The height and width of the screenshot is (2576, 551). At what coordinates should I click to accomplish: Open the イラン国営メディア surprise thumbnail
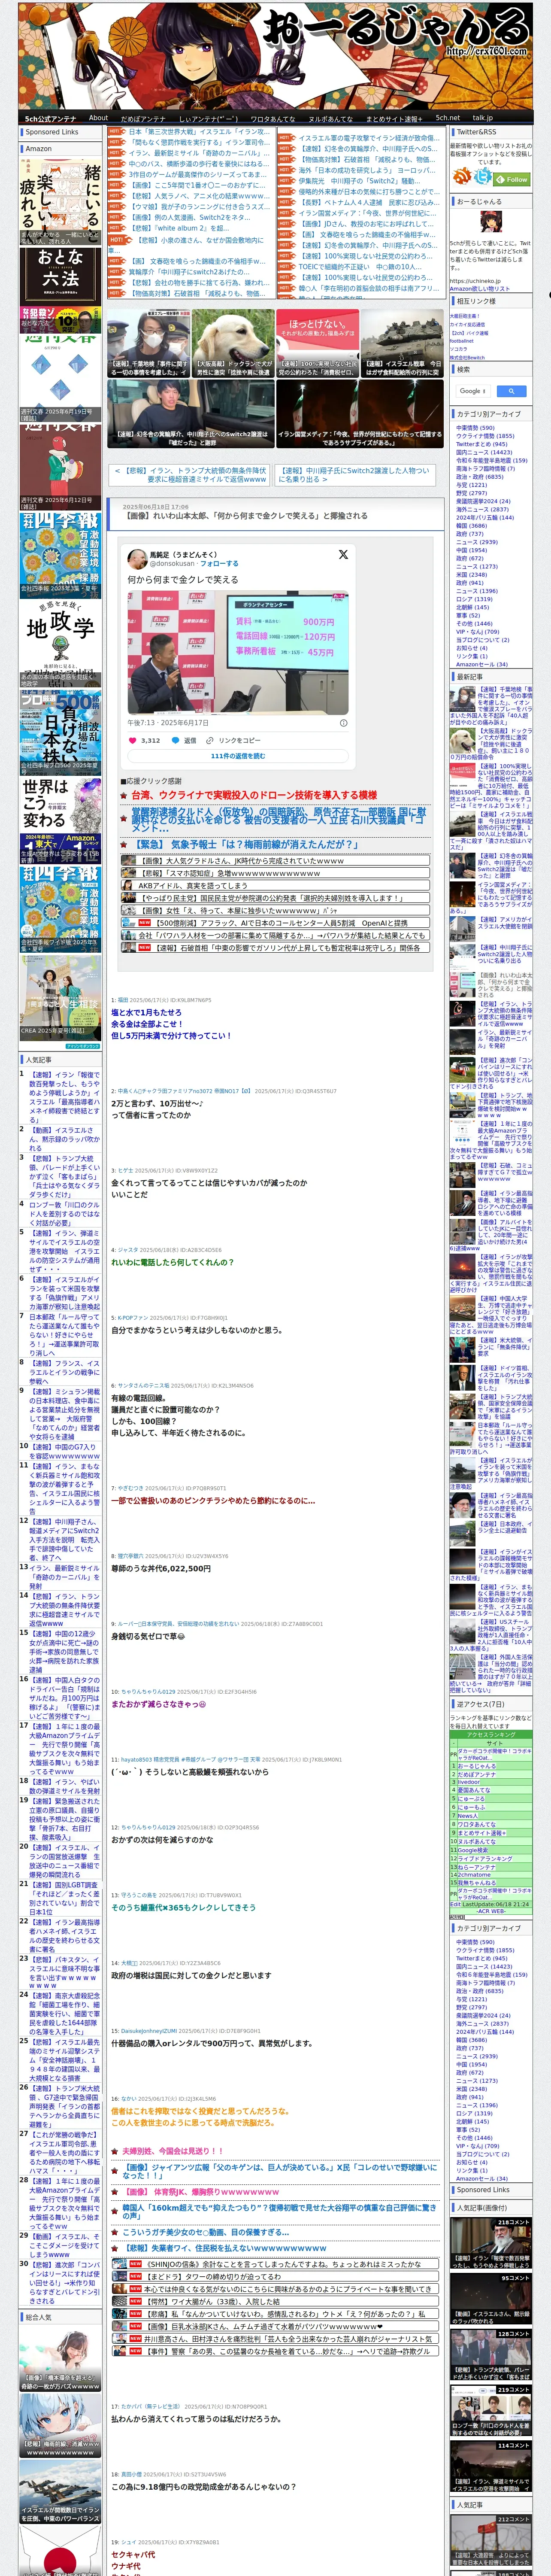click(359, 414)
